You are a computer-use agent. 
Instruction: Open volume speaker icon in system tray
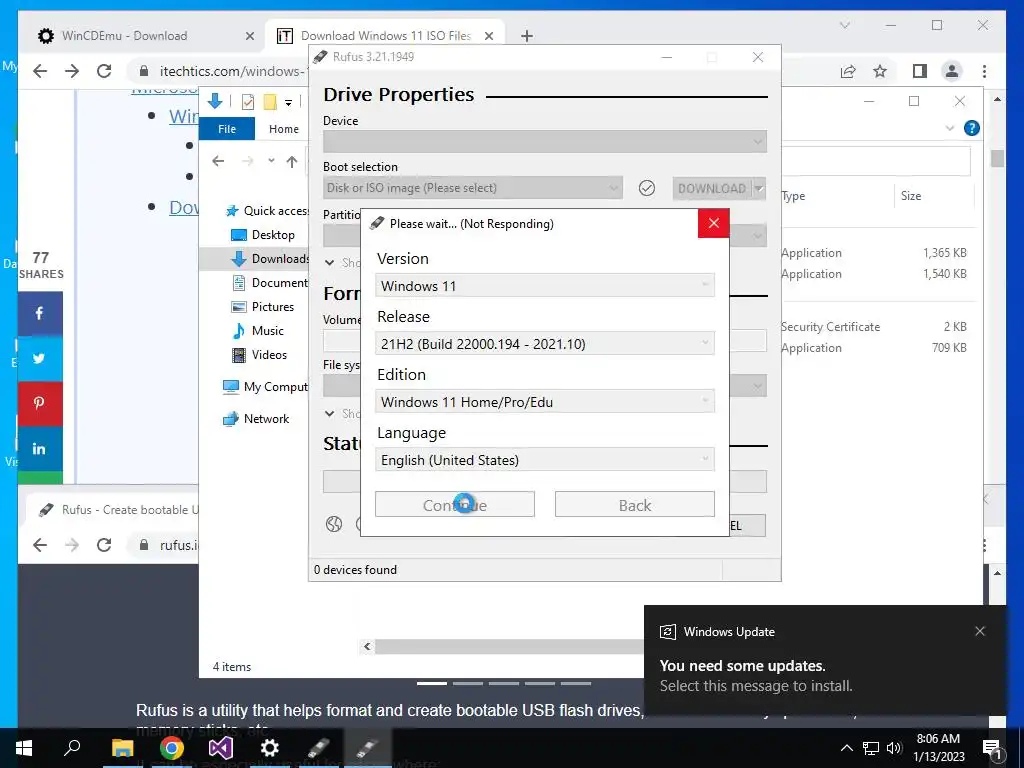pyautogui.click(x=894, y=748)
